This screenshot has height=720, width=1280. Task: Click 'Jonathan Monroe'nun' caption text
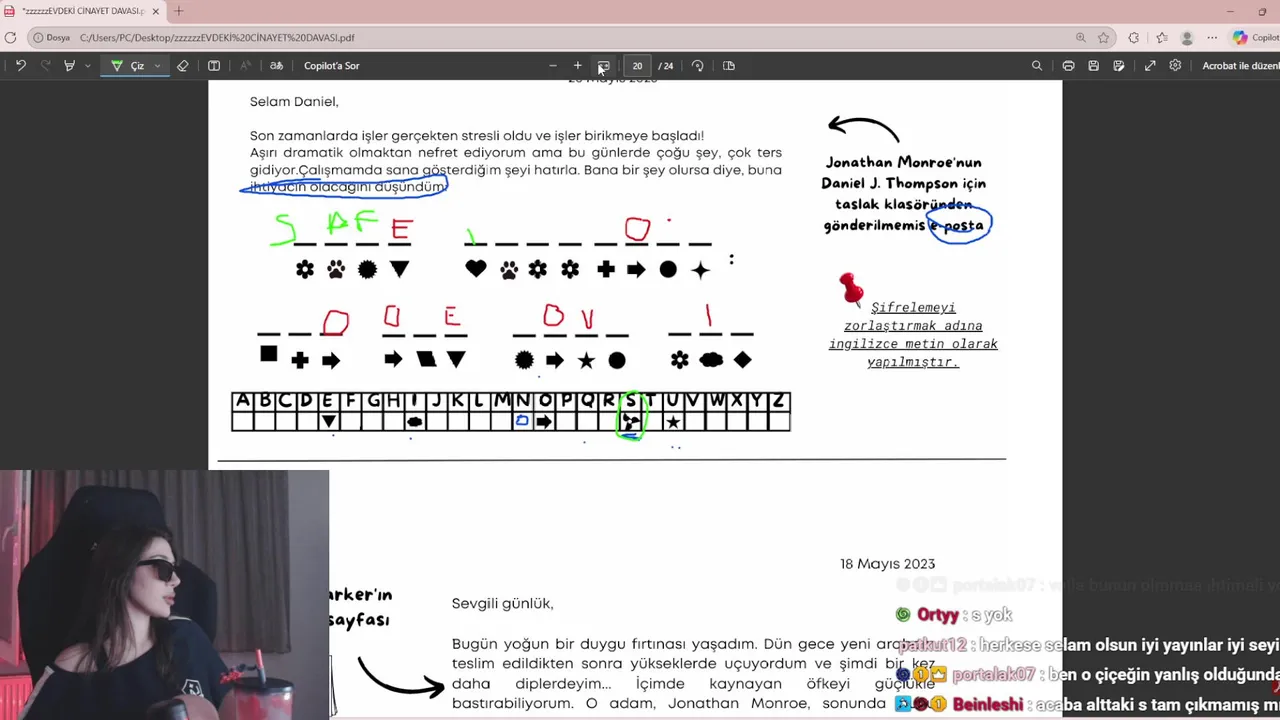pyautogui.click(x=903, y=162)
